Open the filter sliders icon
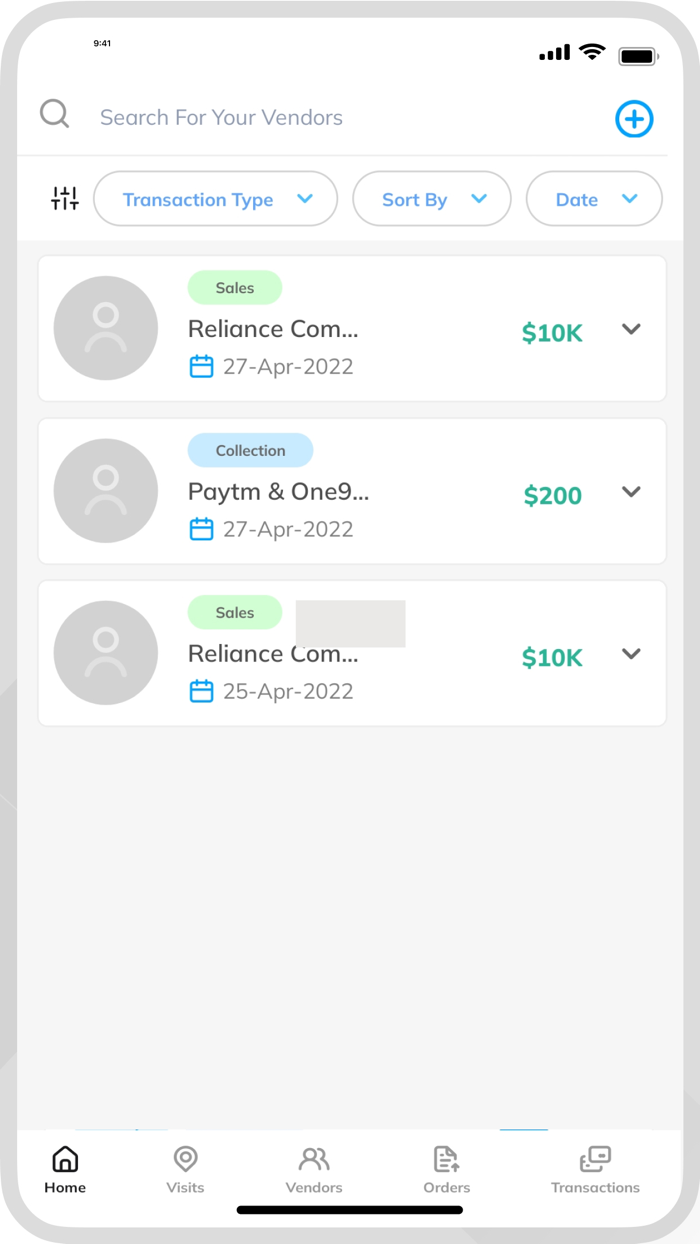Image resolution: width=700 pixels, height=1244 pixels. (x=65, y=199)
